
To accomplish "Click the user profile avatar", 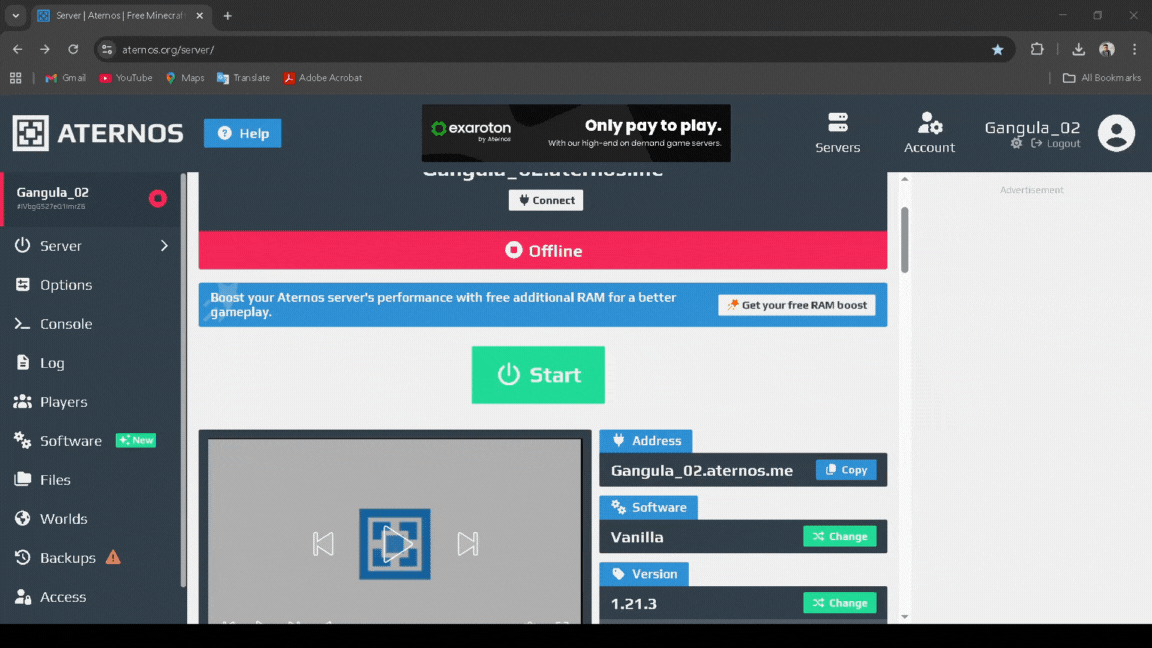I will pyautogui.click(x=1116, y=133).
